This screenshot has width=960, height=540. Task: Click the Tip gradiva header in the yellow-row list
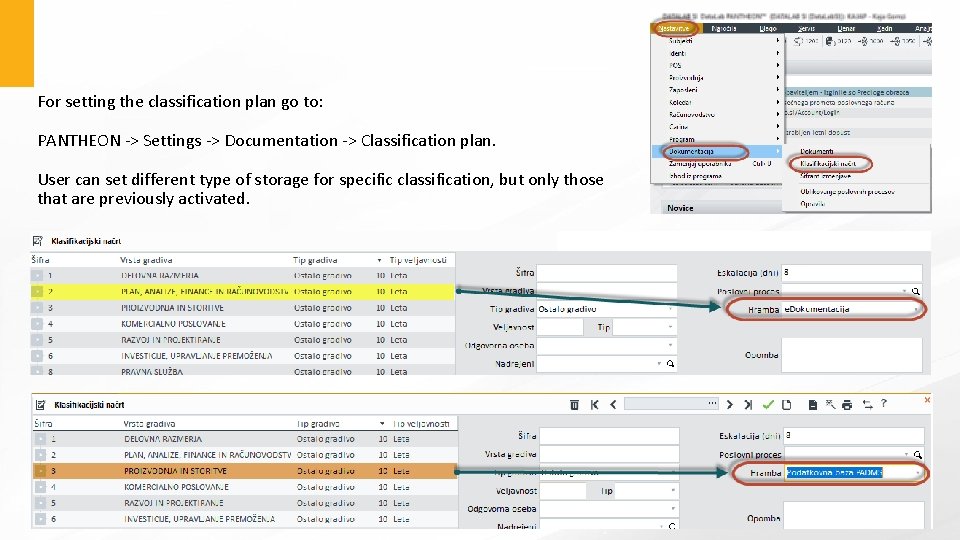[x=315, y=260]
